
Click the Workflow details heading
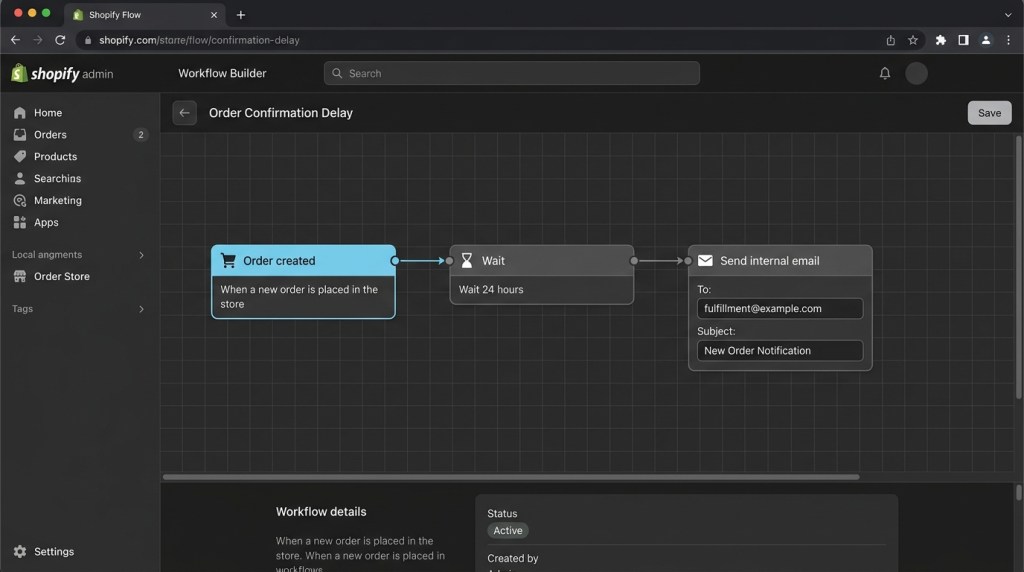321,512
